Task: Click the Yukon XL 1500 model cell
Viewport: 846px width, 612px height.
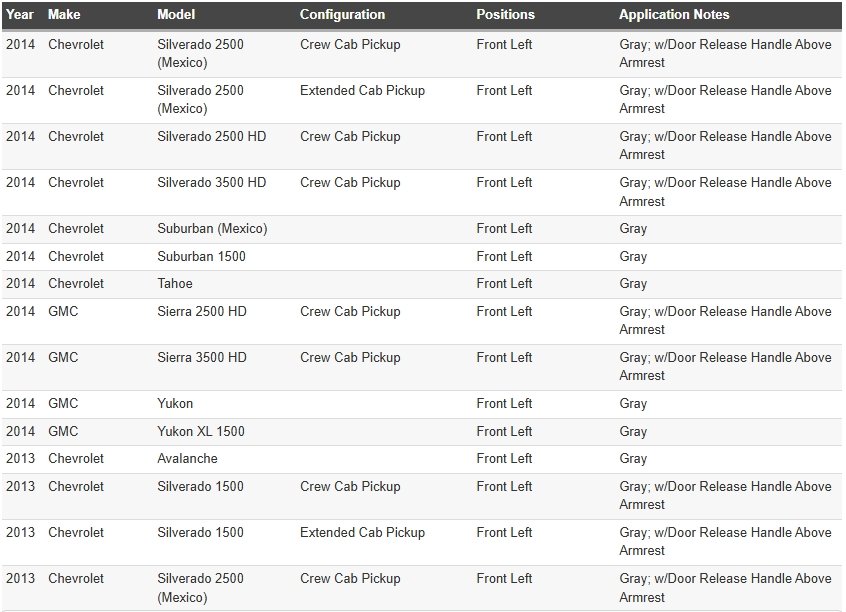Action: pos(201,432)
